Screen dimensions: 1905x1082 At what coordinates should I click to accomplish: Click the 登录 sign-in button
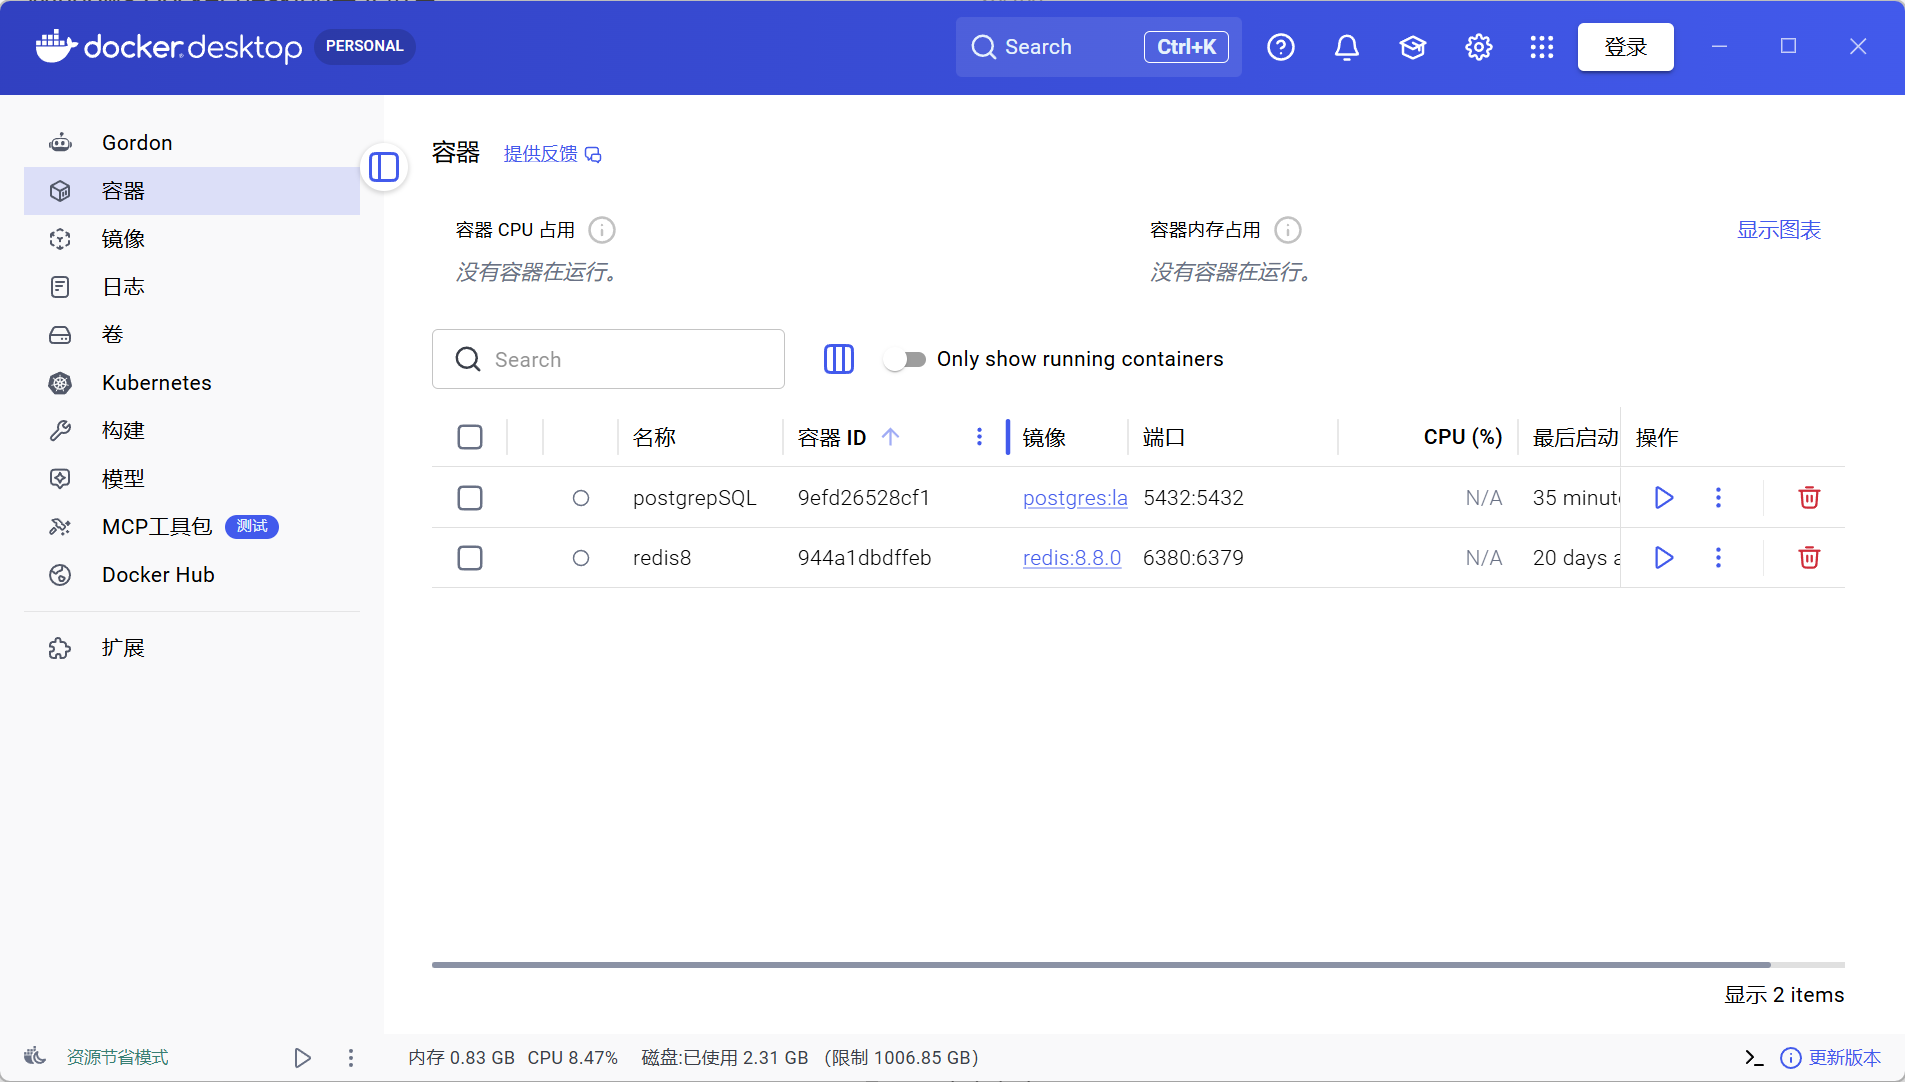1626,47
